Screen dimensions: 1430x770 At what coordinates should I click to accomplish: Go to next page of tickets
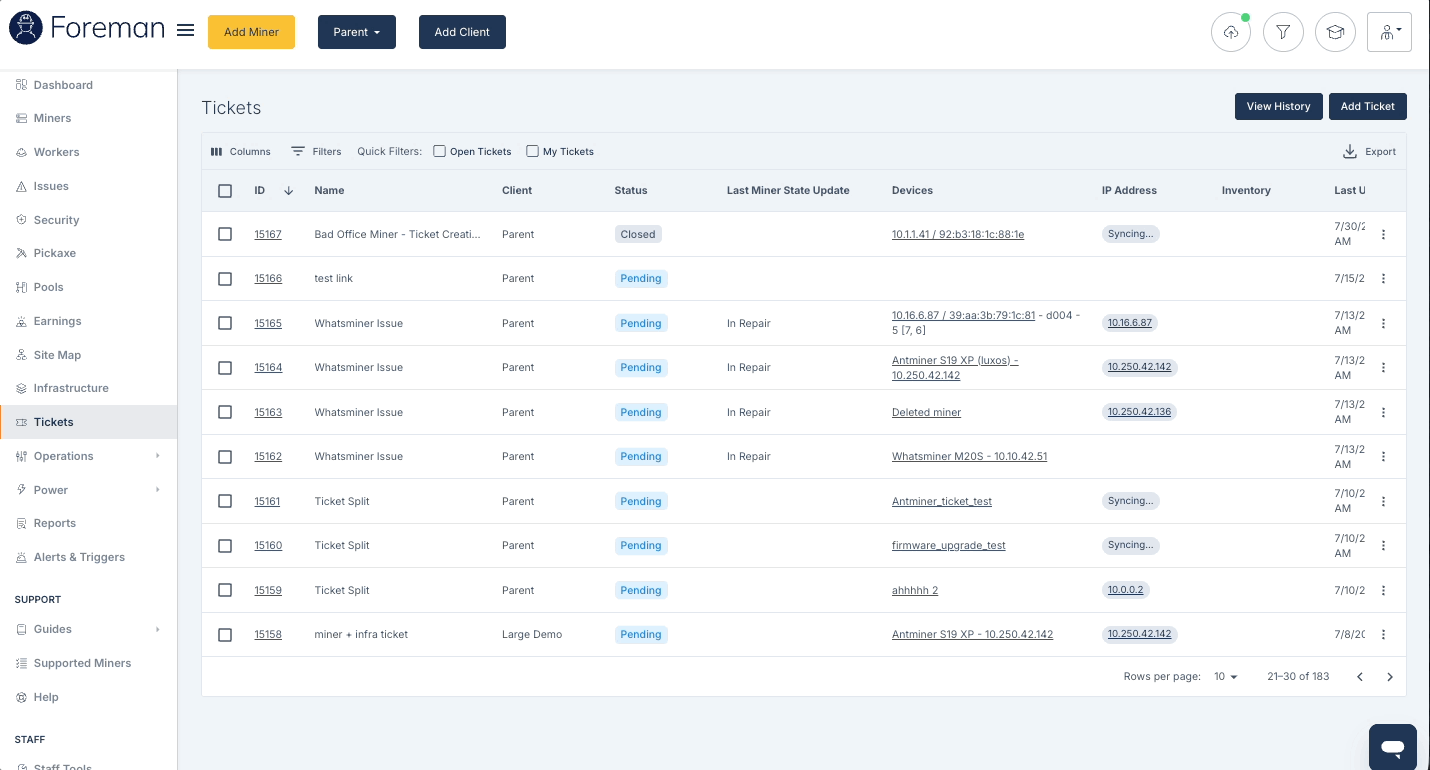pyautogui.click(x=1390, y=677)
